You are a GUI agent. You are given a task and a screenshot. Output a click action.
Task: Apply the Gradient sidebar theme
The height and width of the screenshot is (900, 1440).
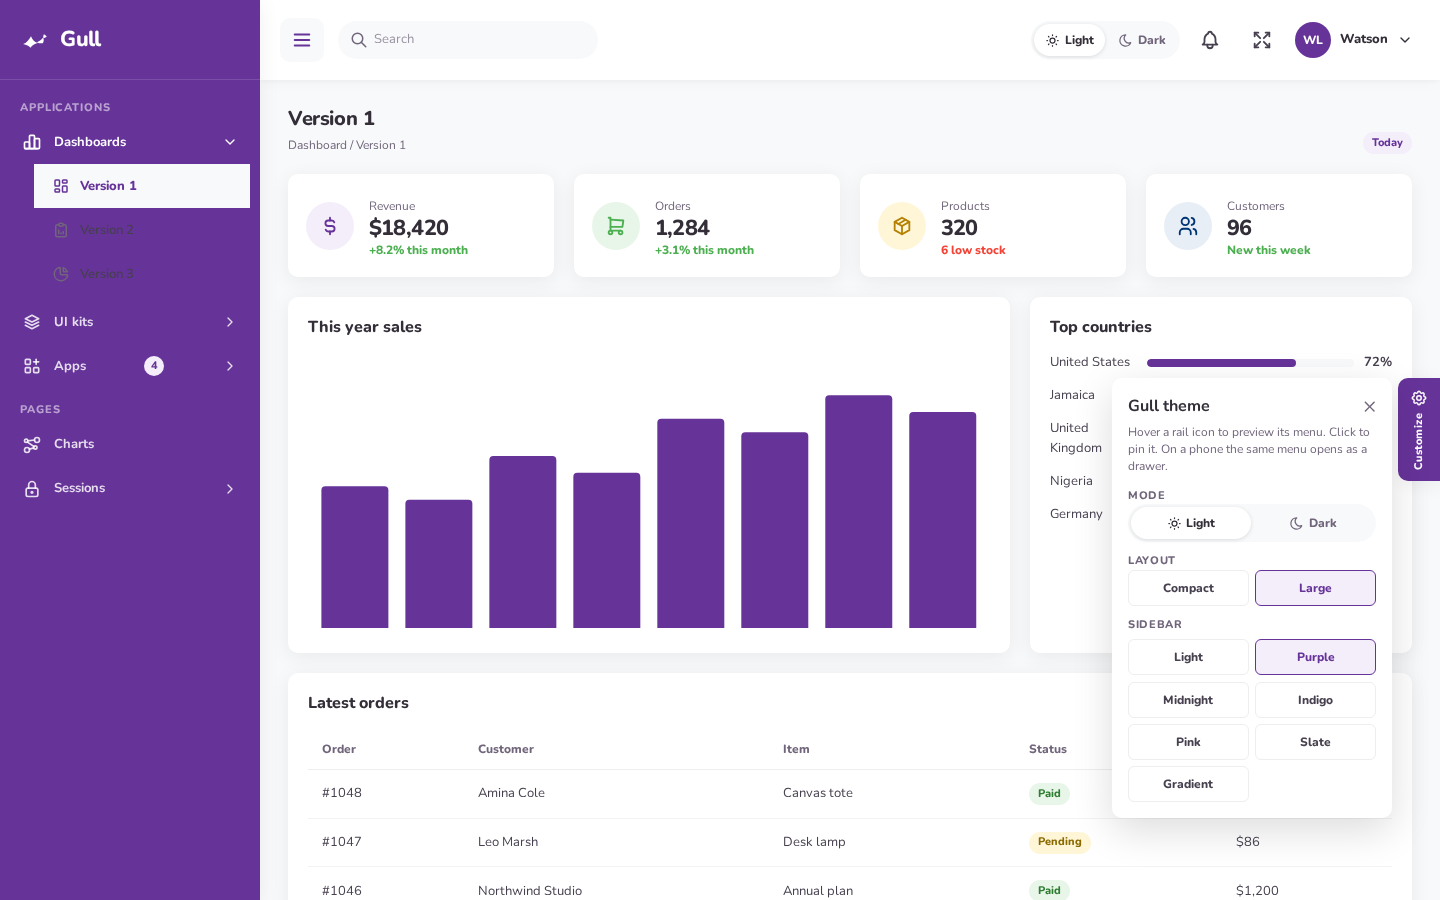point(1188,784)
